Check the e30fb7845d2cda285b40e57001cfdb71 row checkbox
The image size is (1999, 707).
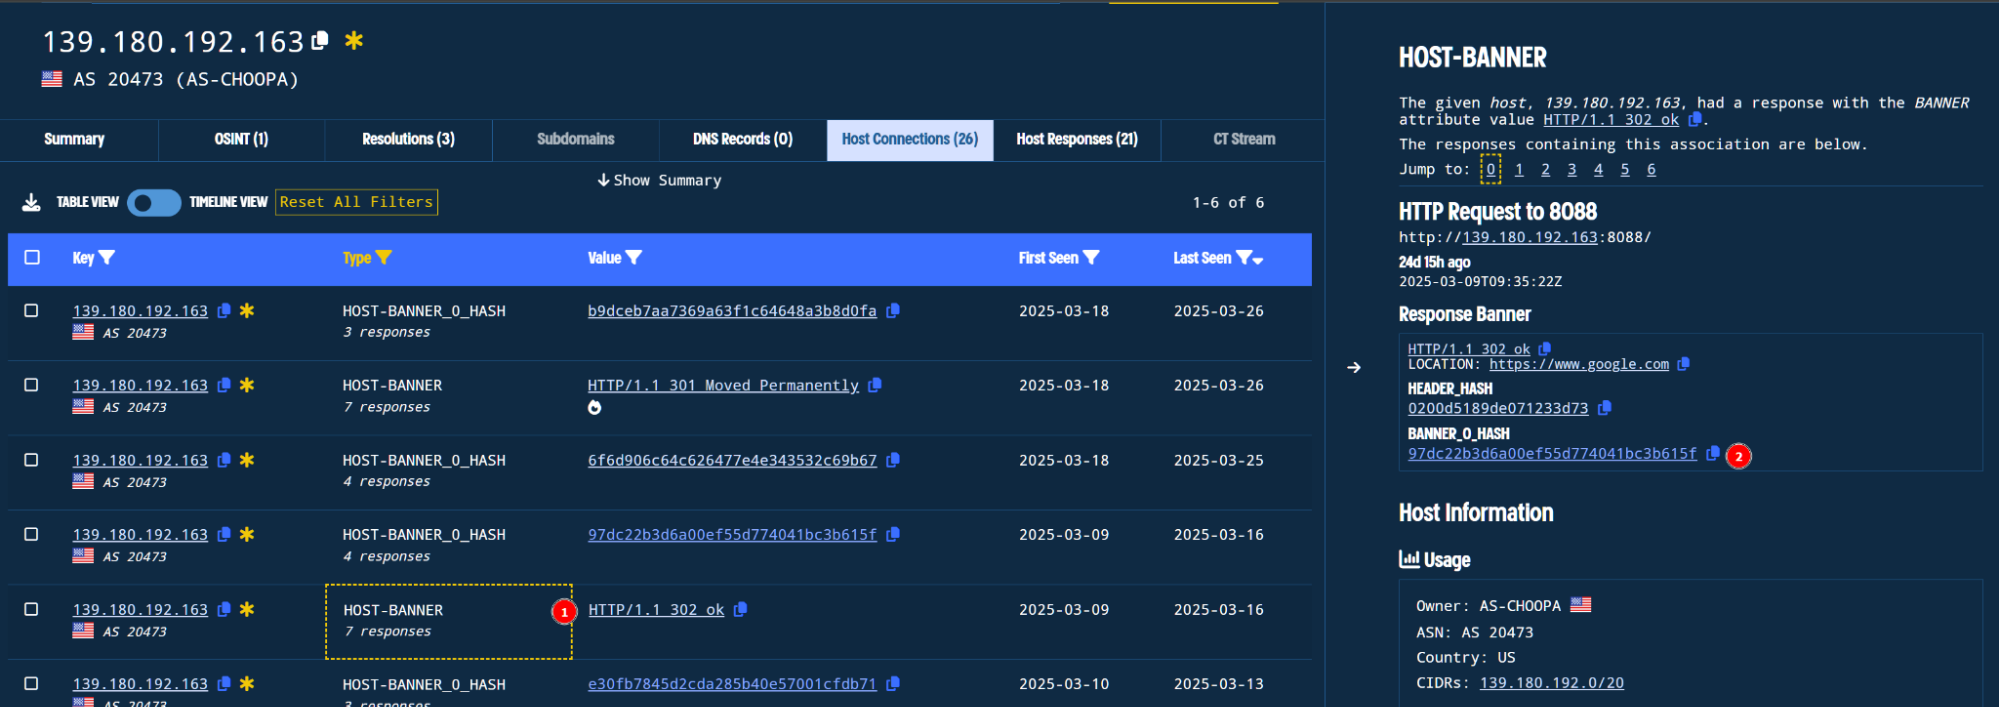pos(32,684)
